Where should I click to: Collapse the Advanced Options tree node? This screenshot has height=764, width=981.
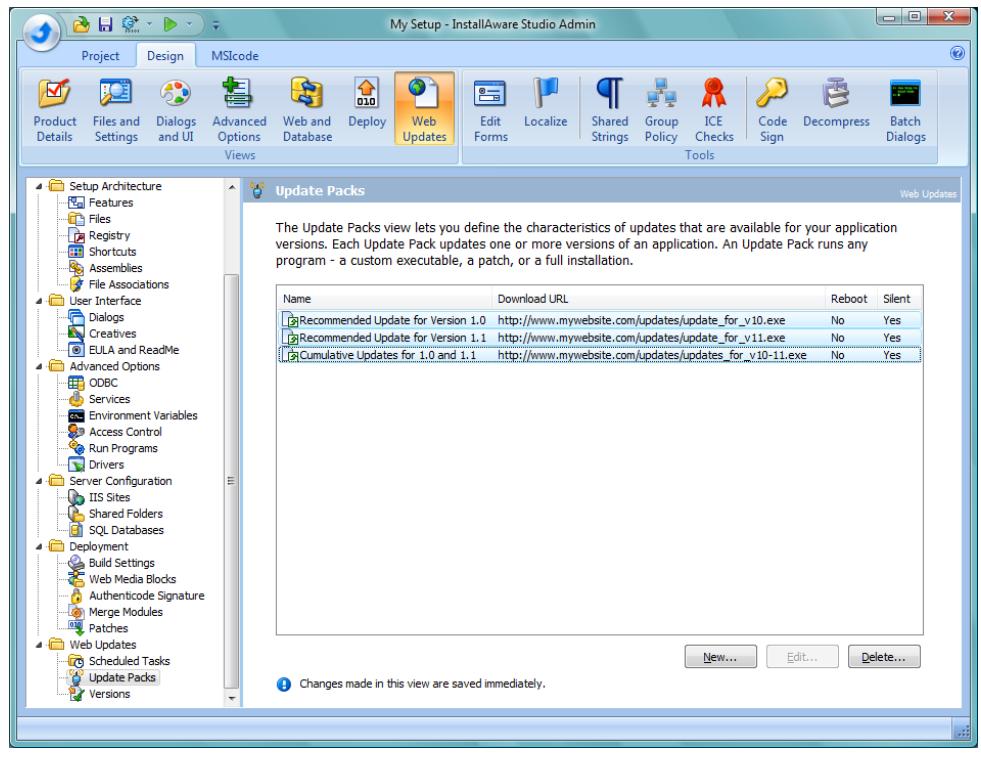point(39,367)
